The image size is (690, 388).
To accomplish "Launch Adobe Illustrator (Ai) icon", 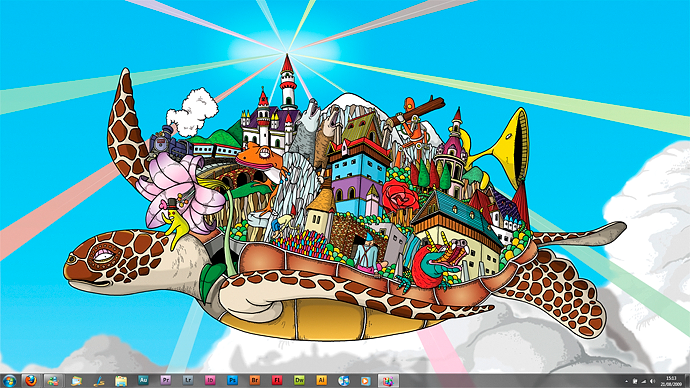I will click(x=321, y=380).
